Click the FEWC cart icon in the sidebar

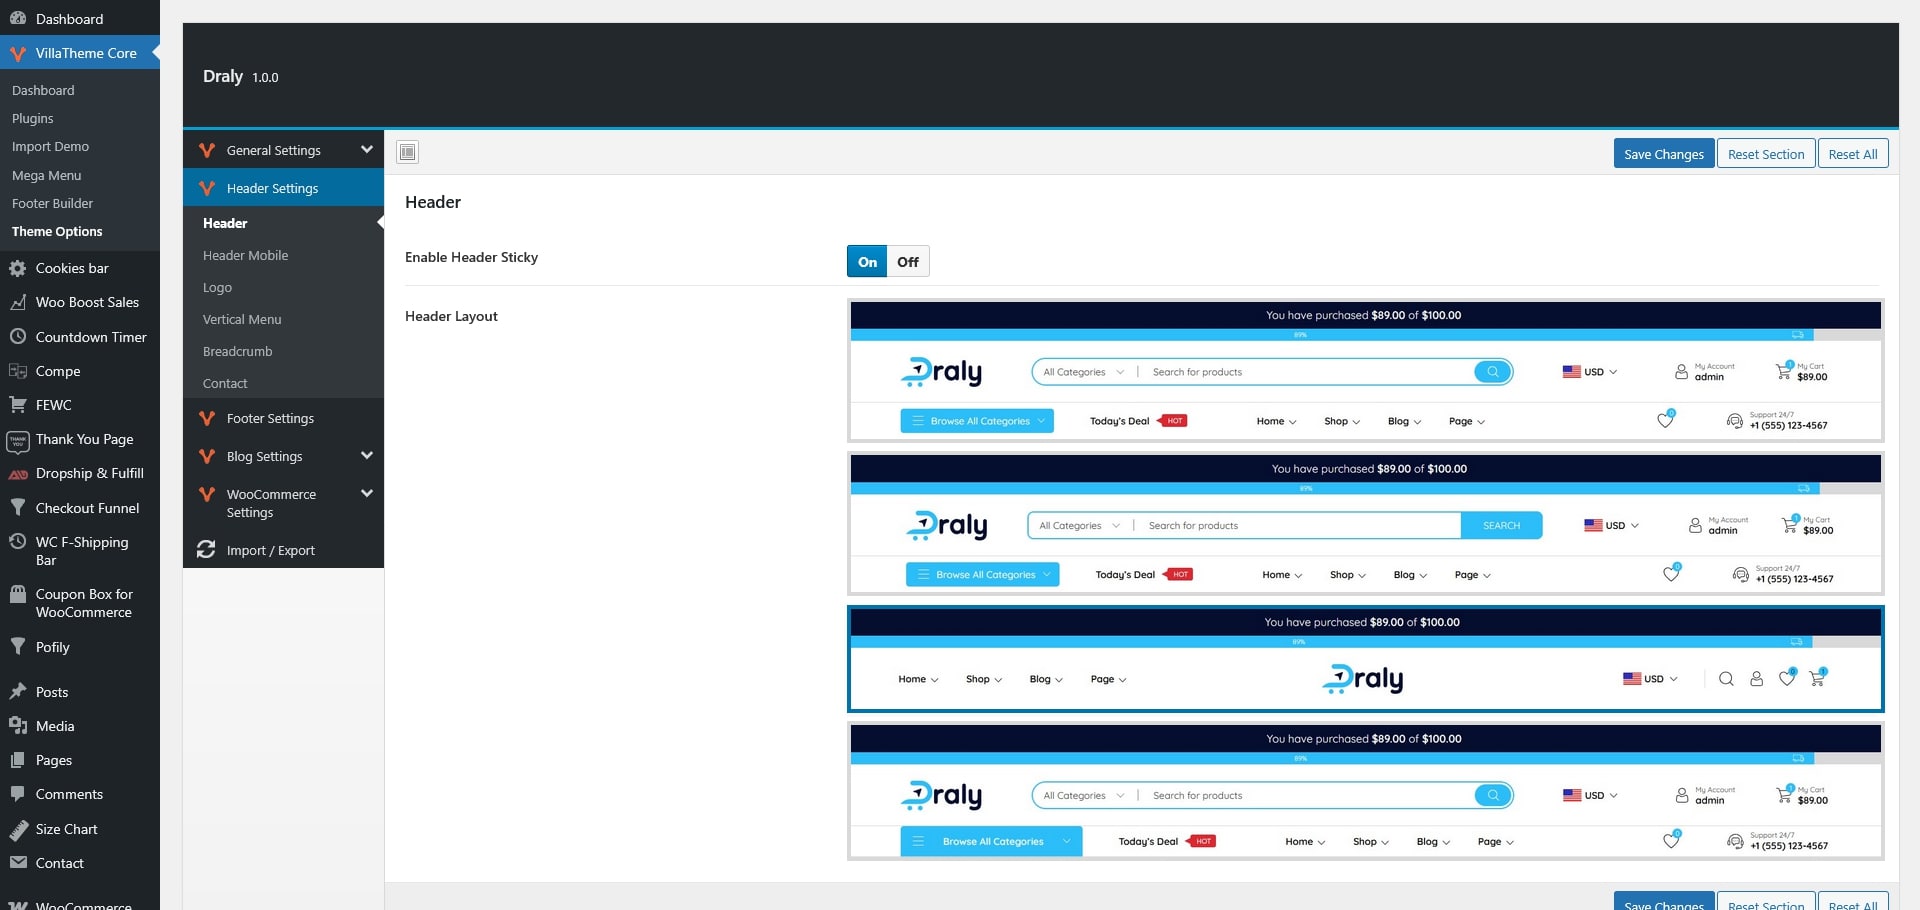coord(18,405)
